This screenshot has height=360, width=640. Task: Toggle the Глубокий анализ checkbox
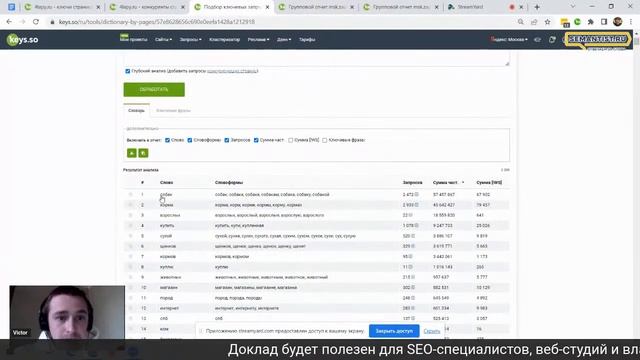pos(128,71)
